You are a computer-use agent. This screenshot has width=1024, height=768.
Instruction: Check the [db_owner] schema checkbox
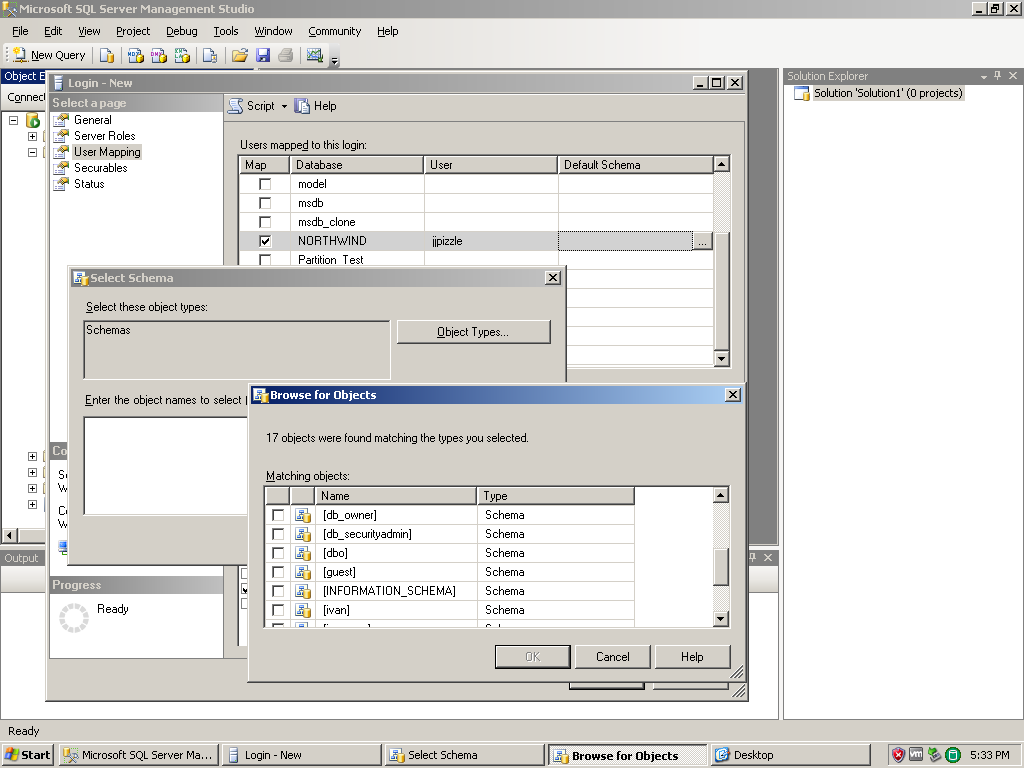click(x=278, y=515)
